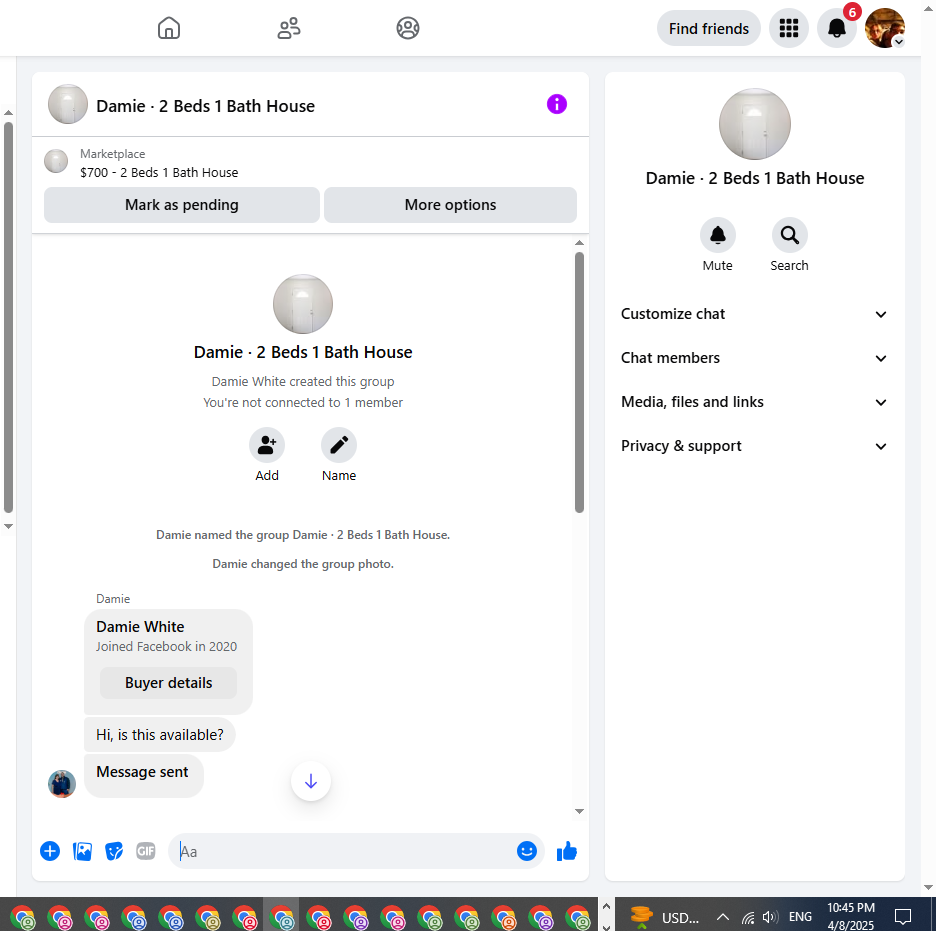Click the purple conversation information icon
Viewport: 936px width, 931px height.
point(556,104)
